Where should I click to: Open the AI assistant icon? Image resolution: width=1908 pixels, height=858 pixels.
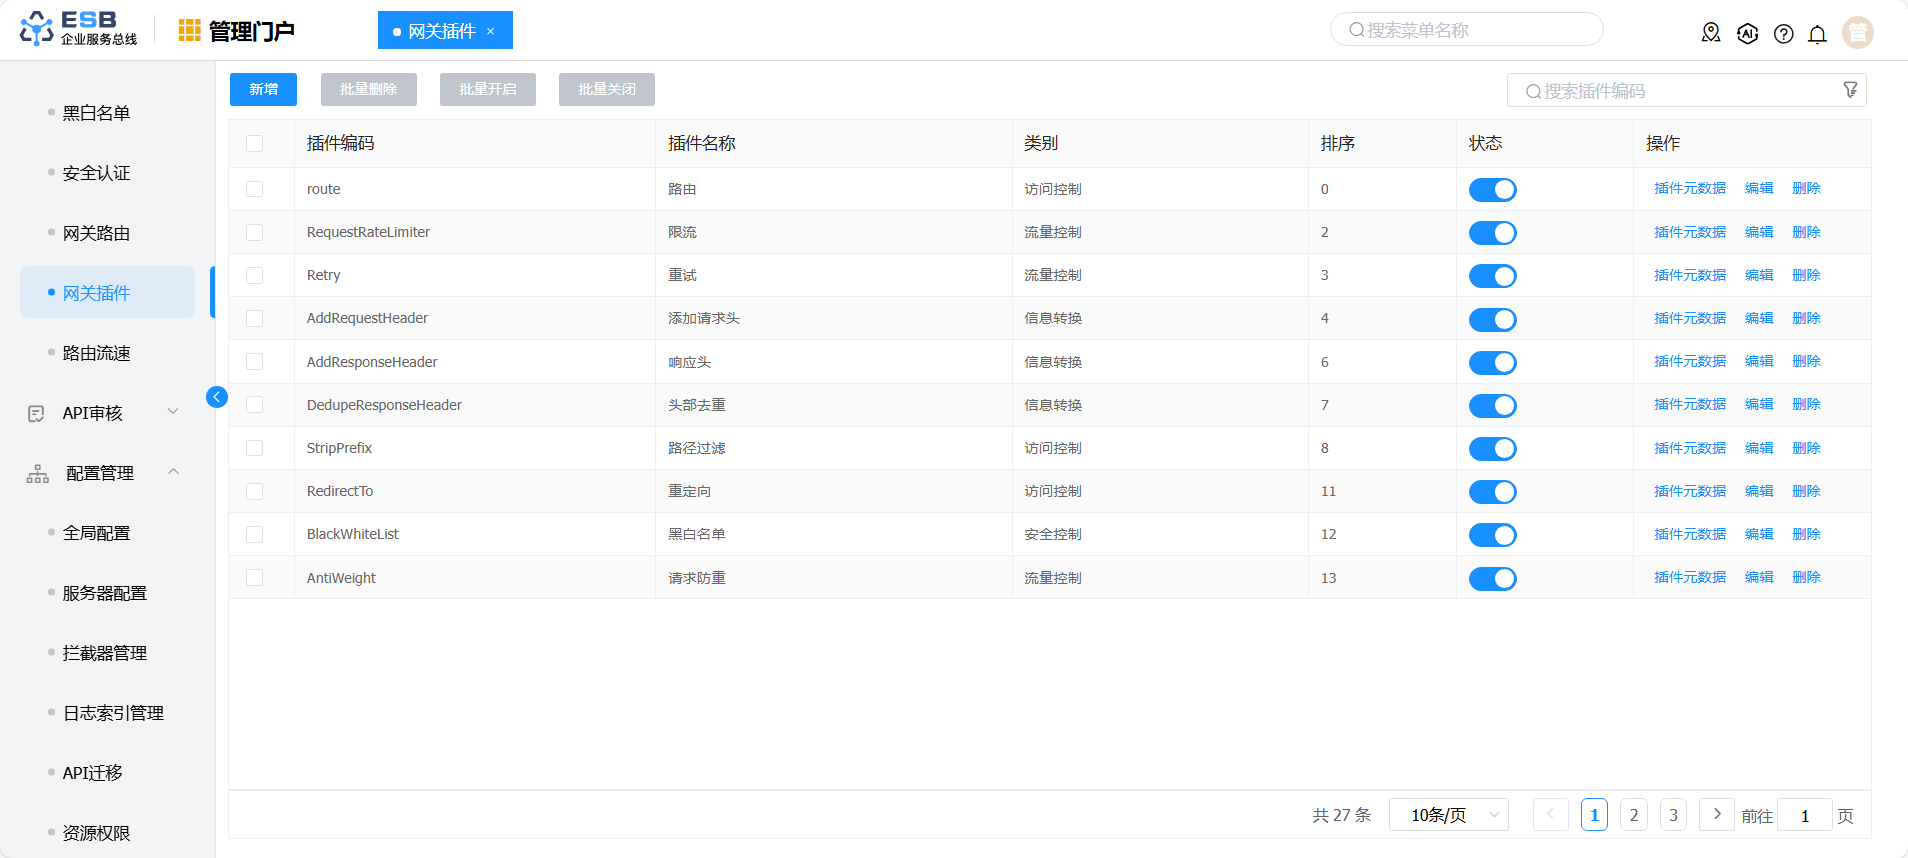(1747, 33)
